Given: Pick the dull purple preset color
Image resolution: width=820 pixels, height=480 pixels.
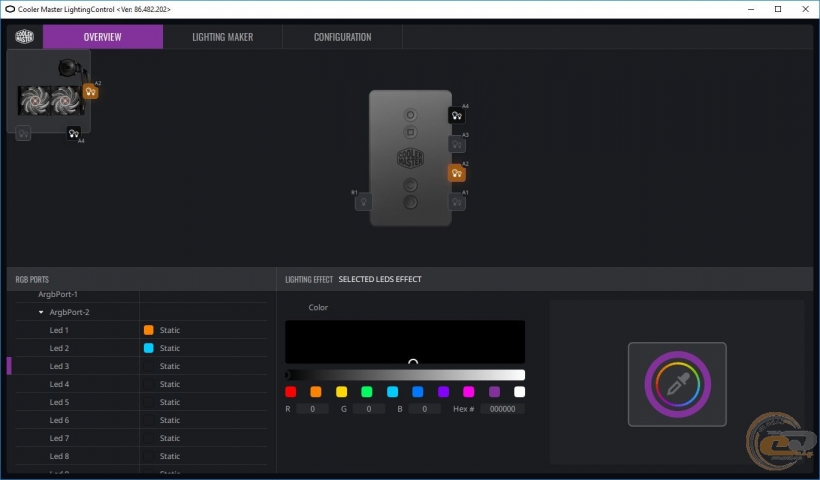Looking at the screenshot, I should point(494,392).
